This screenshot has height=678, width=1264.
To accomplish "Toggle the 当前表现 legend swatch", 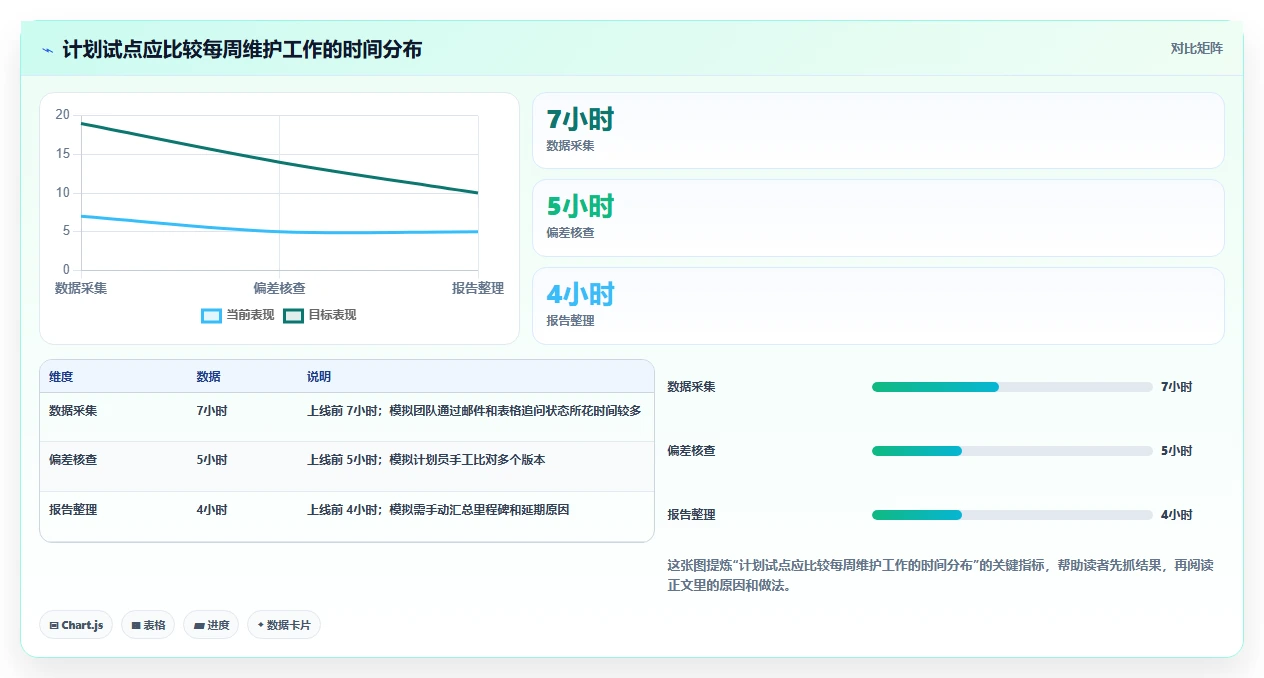I will [211, 315].
